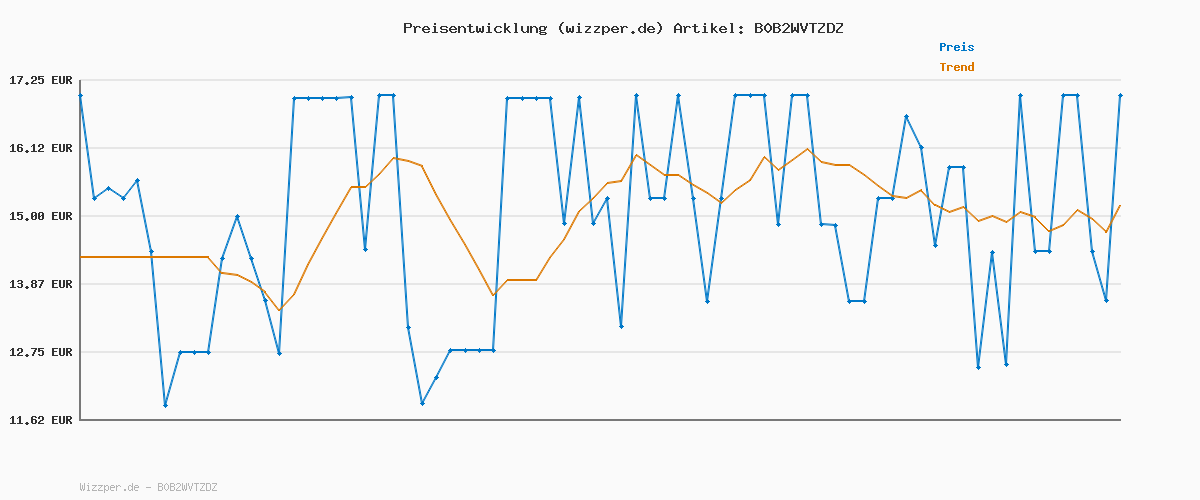Click article code B0B2WVTZDZ in the title

pyautogui.click(x=798, y=28)
